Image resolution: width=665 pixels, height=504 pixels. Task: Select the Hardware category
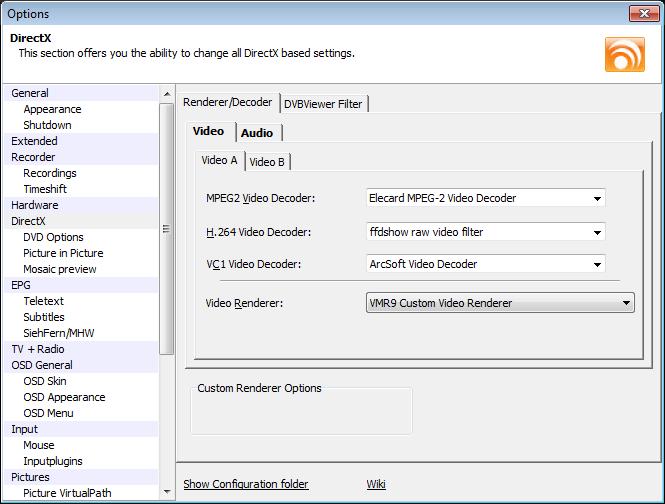point(35,205)
